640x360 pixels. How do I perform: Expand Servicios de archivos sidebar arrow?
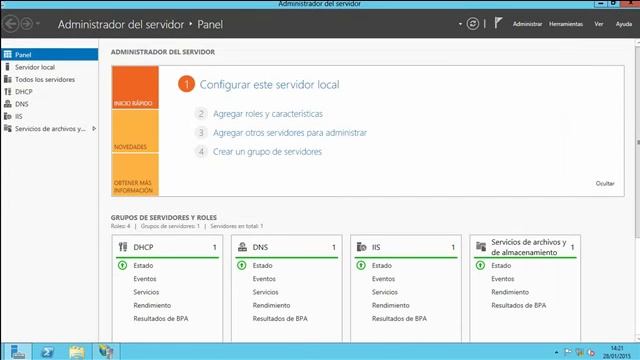tap(94, 129)
